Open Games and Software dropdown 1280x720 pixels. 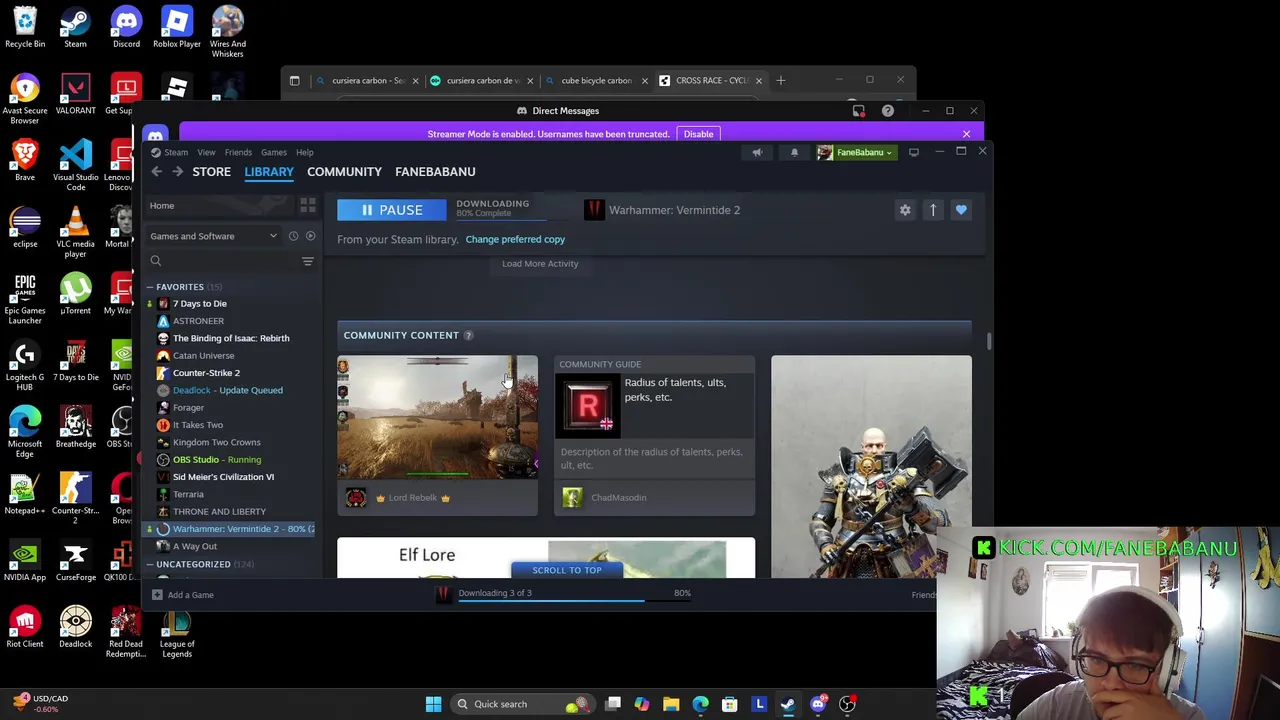pyautogui.click(x=213, y=236)
